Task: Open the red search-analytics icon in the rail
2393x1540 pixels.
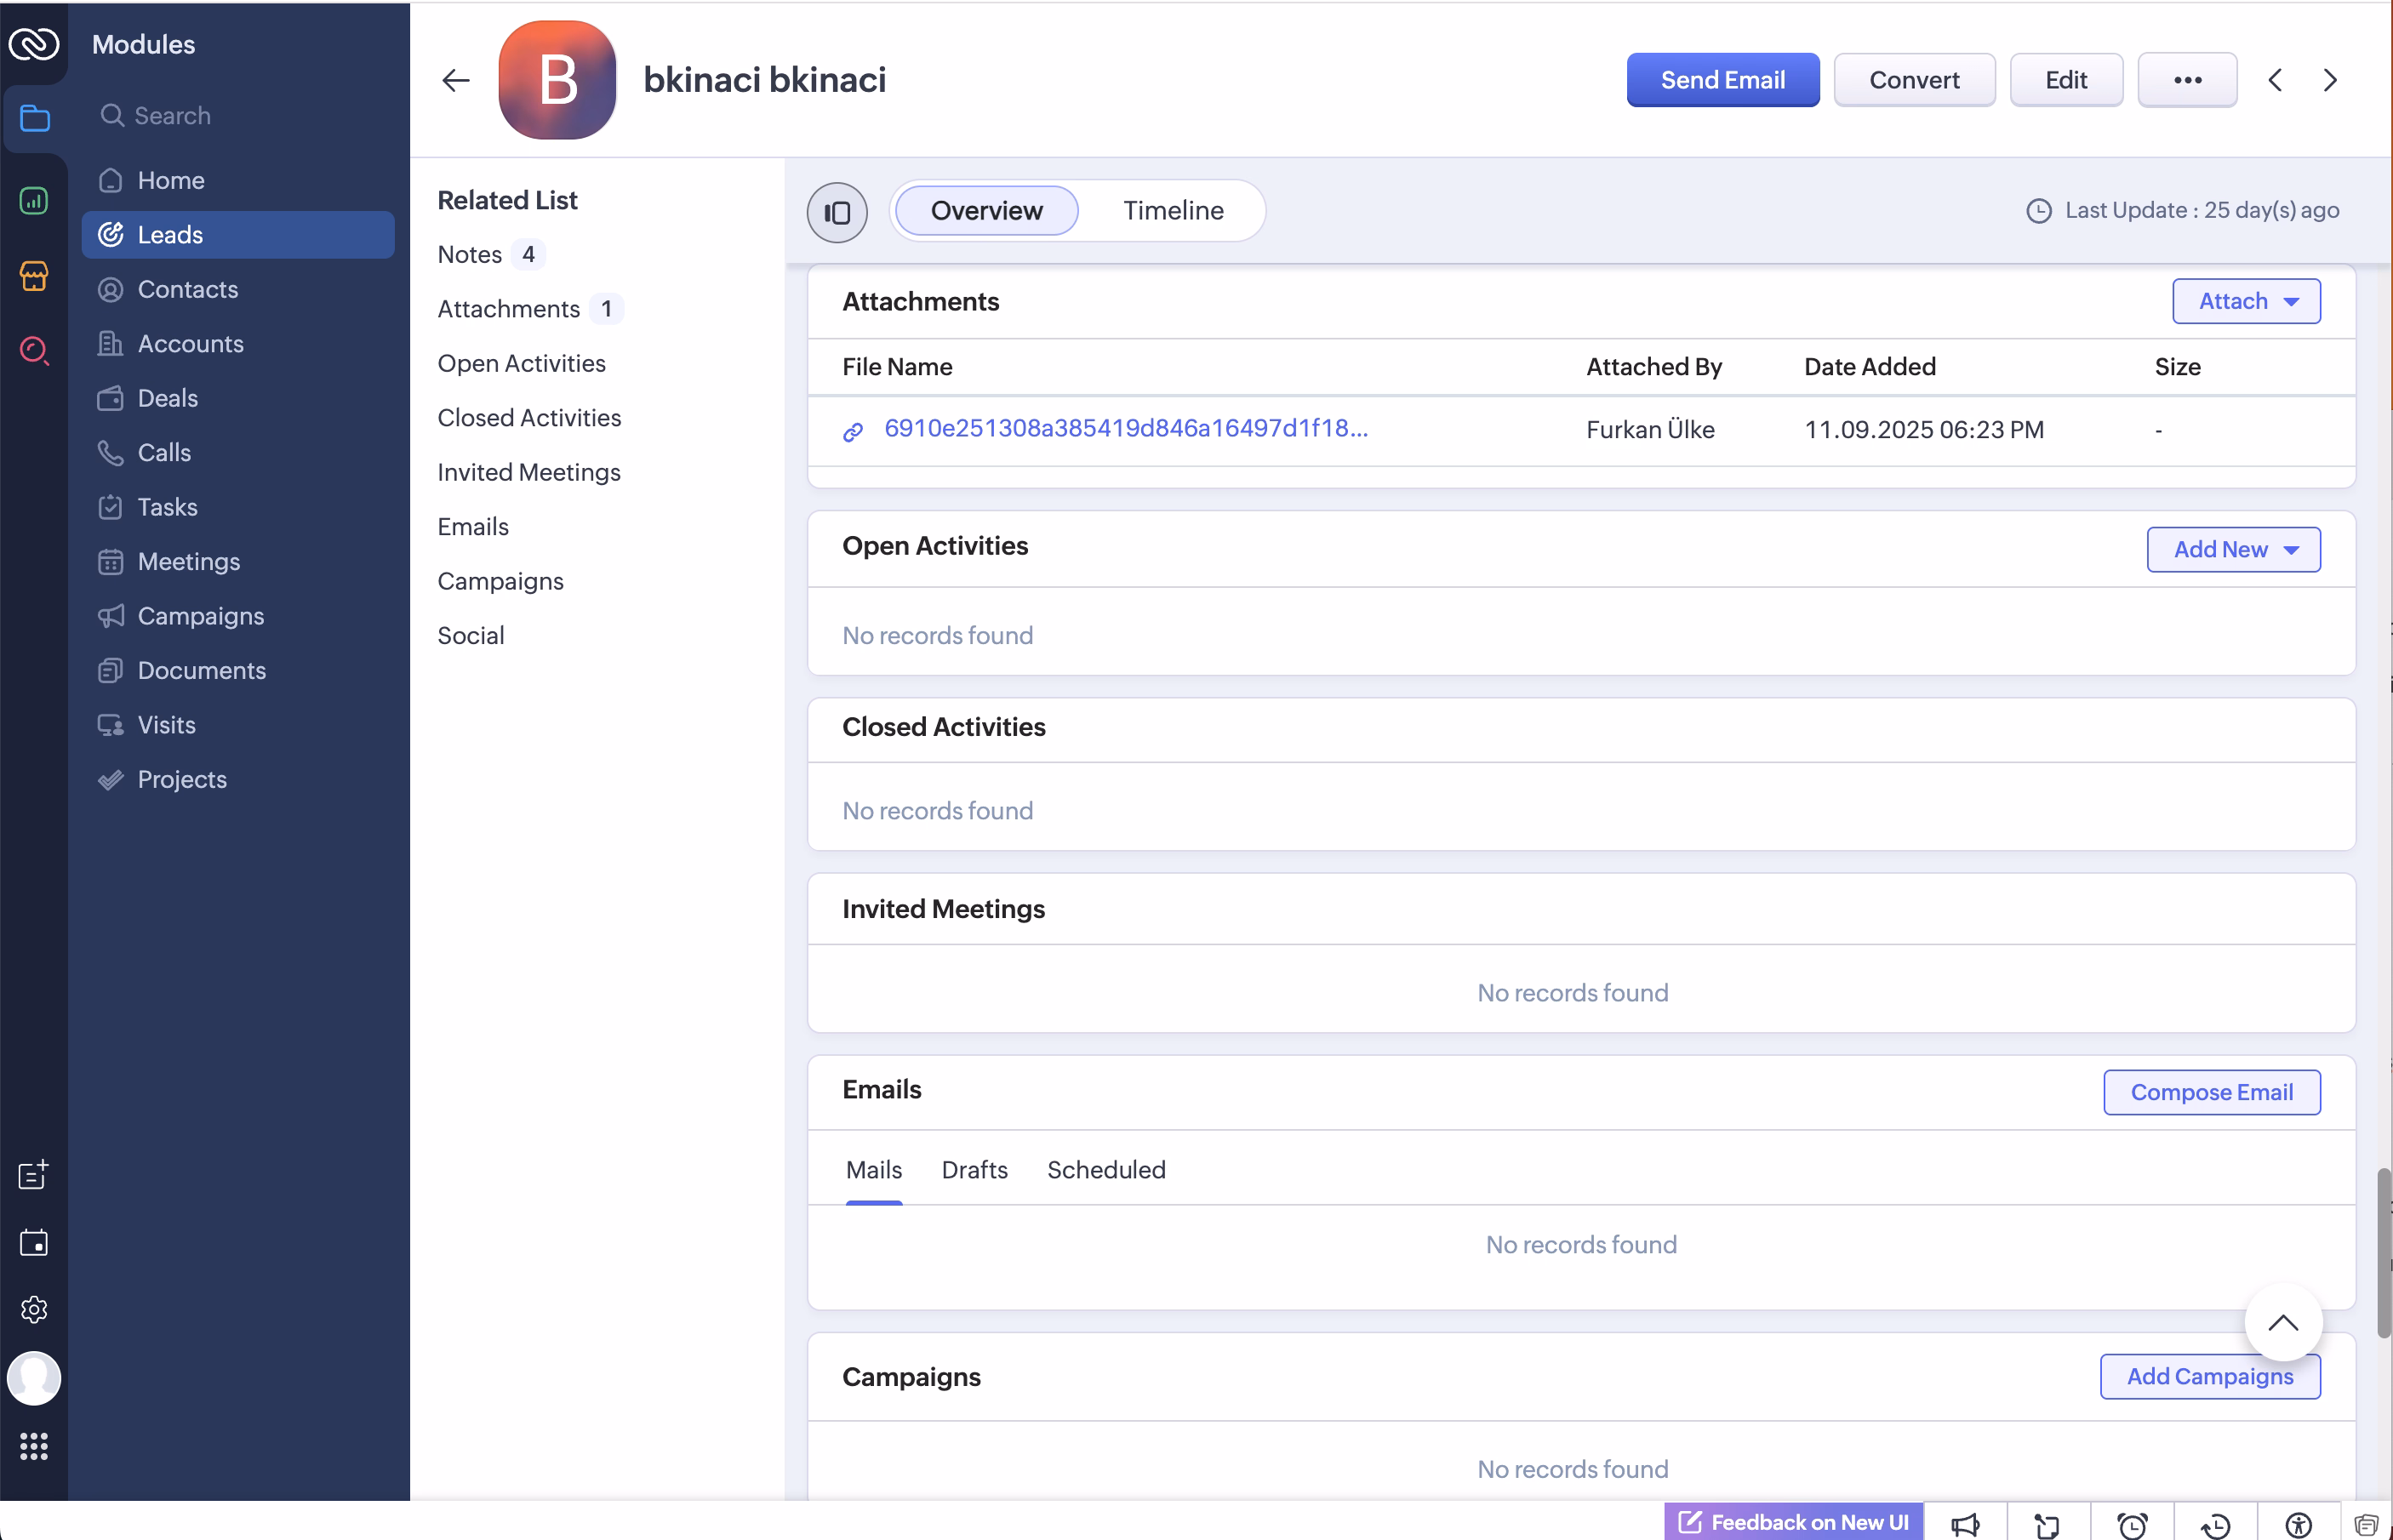Action: (34, 350)
